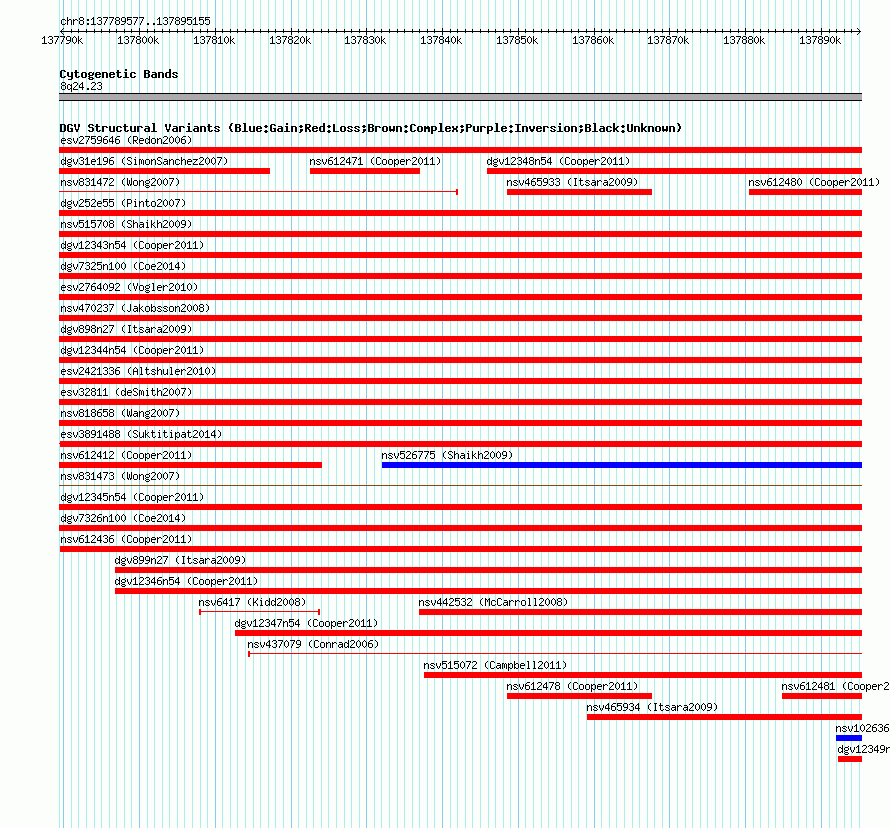Click the dgv12344n54 (Cooper2011) label

click(x=132, y=350)
